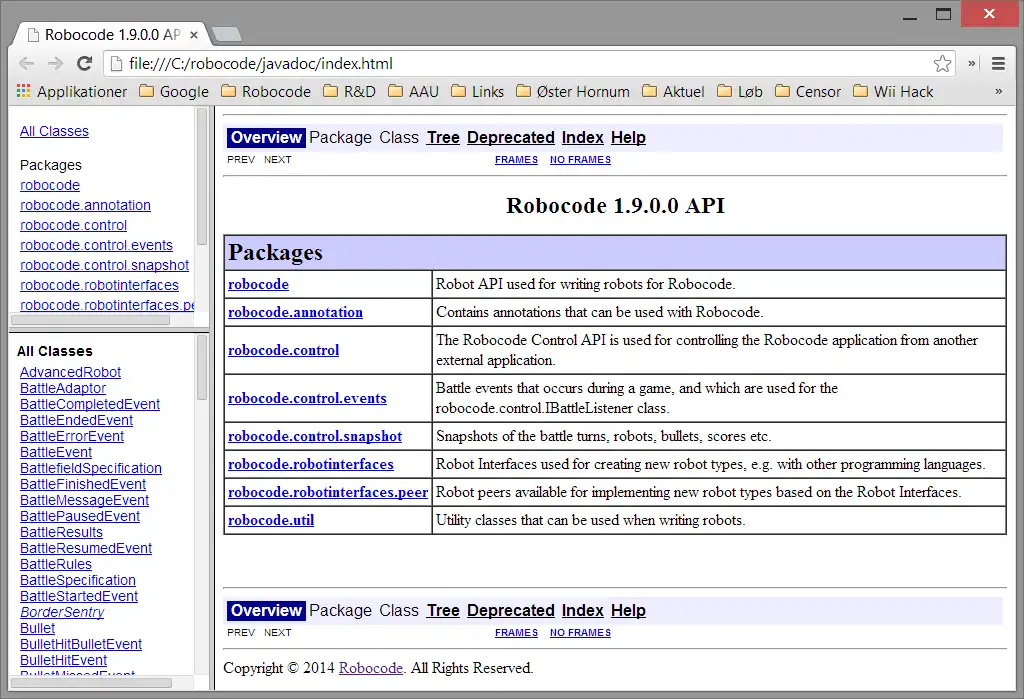Open the Google bookmark folder

click(174, 91)
